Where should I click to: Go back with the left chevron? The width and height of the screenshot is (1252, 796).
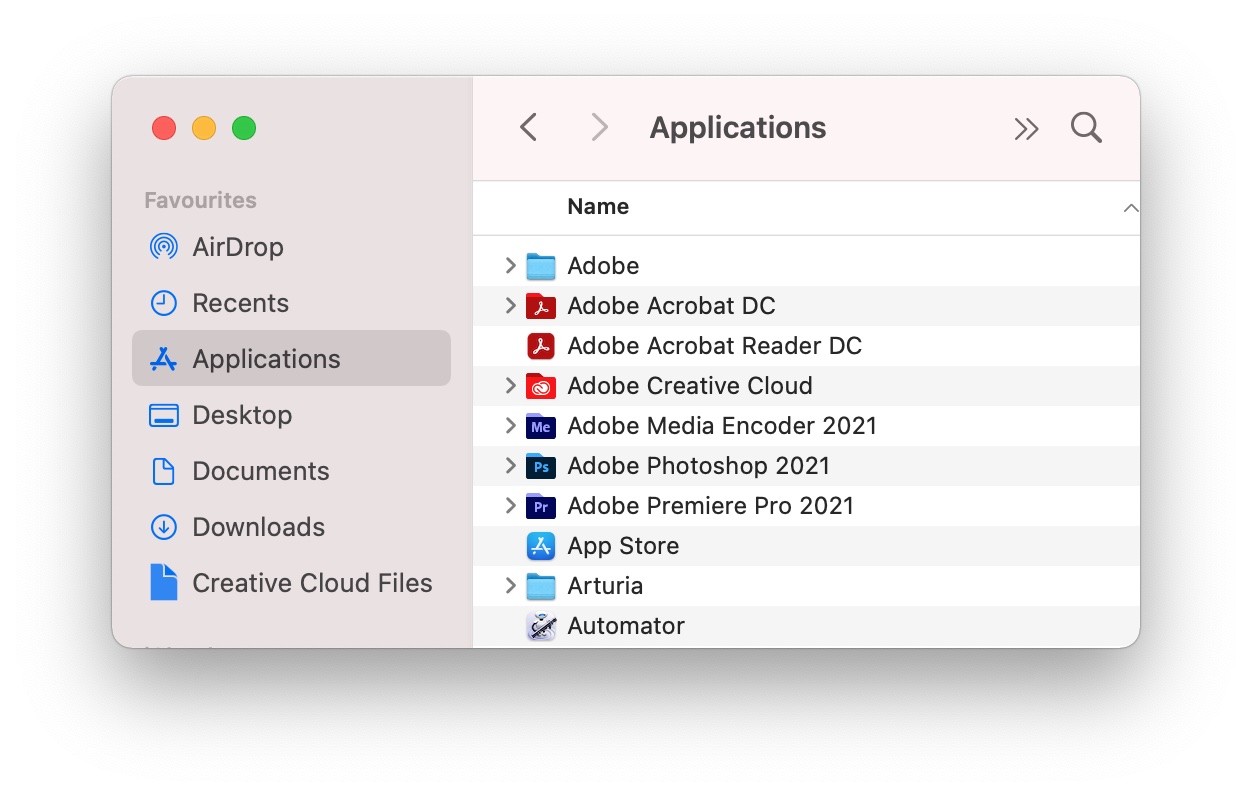tap(529, 128)
